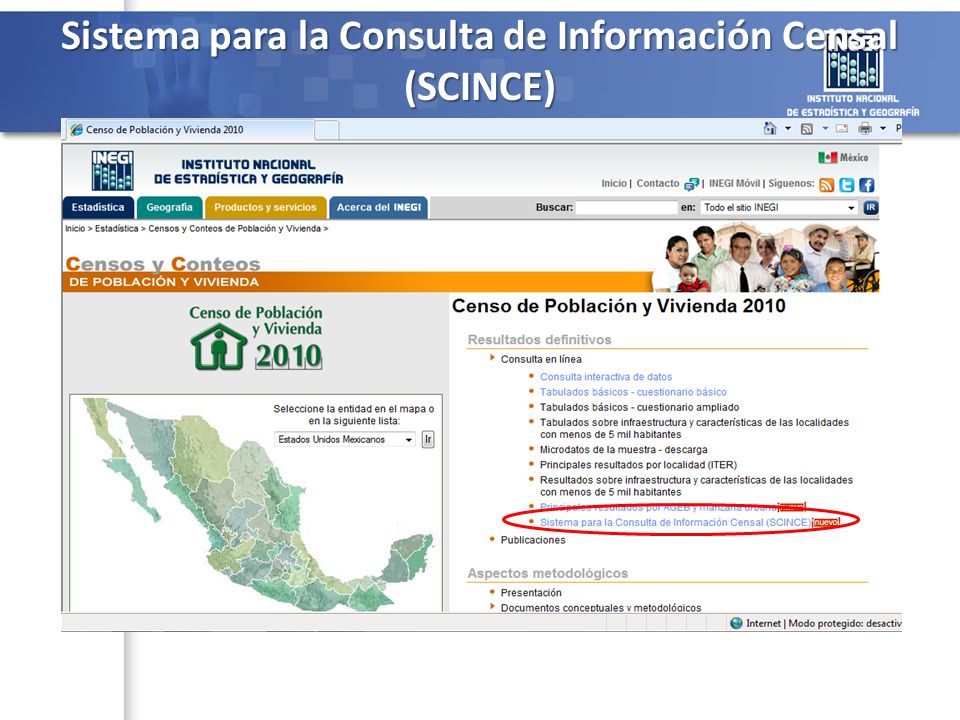The image size is (960, 720).
Task: Click the INEGI logo on the webpage
Action: tap(113, 170)
